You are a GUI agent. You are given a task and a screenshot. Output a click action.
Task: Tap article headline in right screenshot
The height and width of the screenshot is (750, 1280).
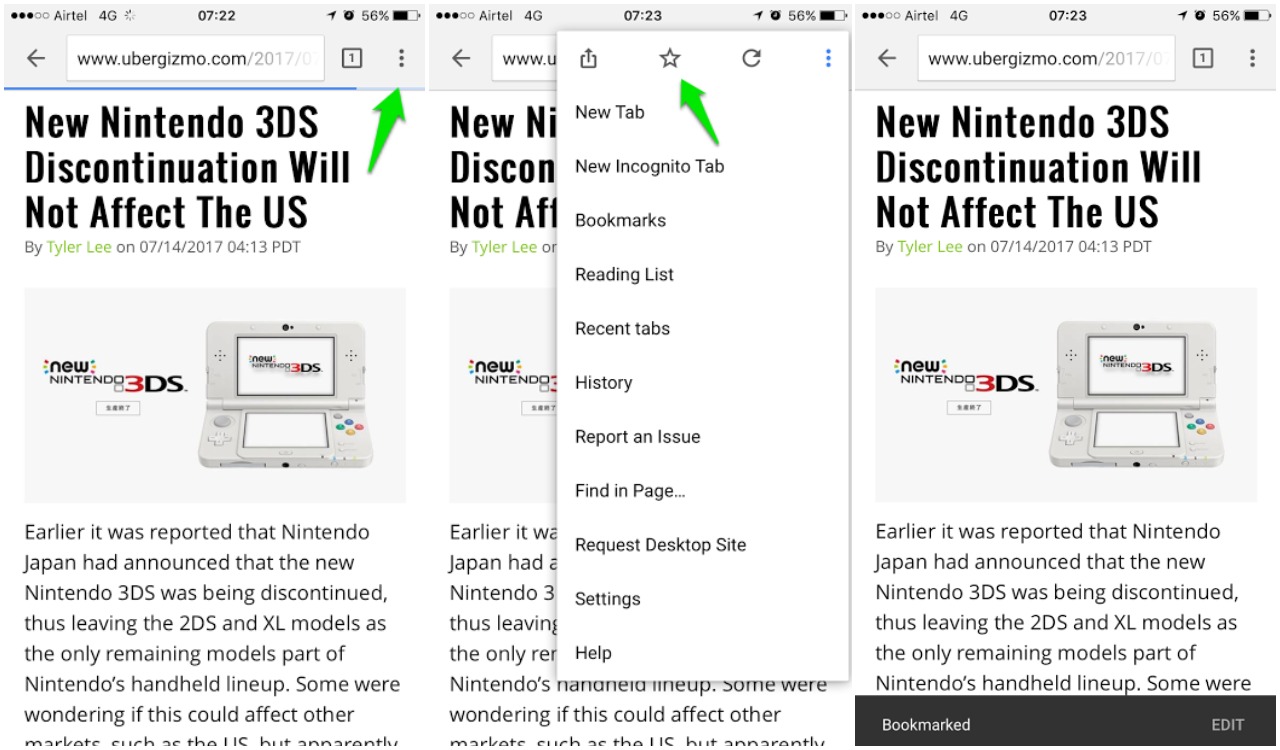pos(1039,167)
